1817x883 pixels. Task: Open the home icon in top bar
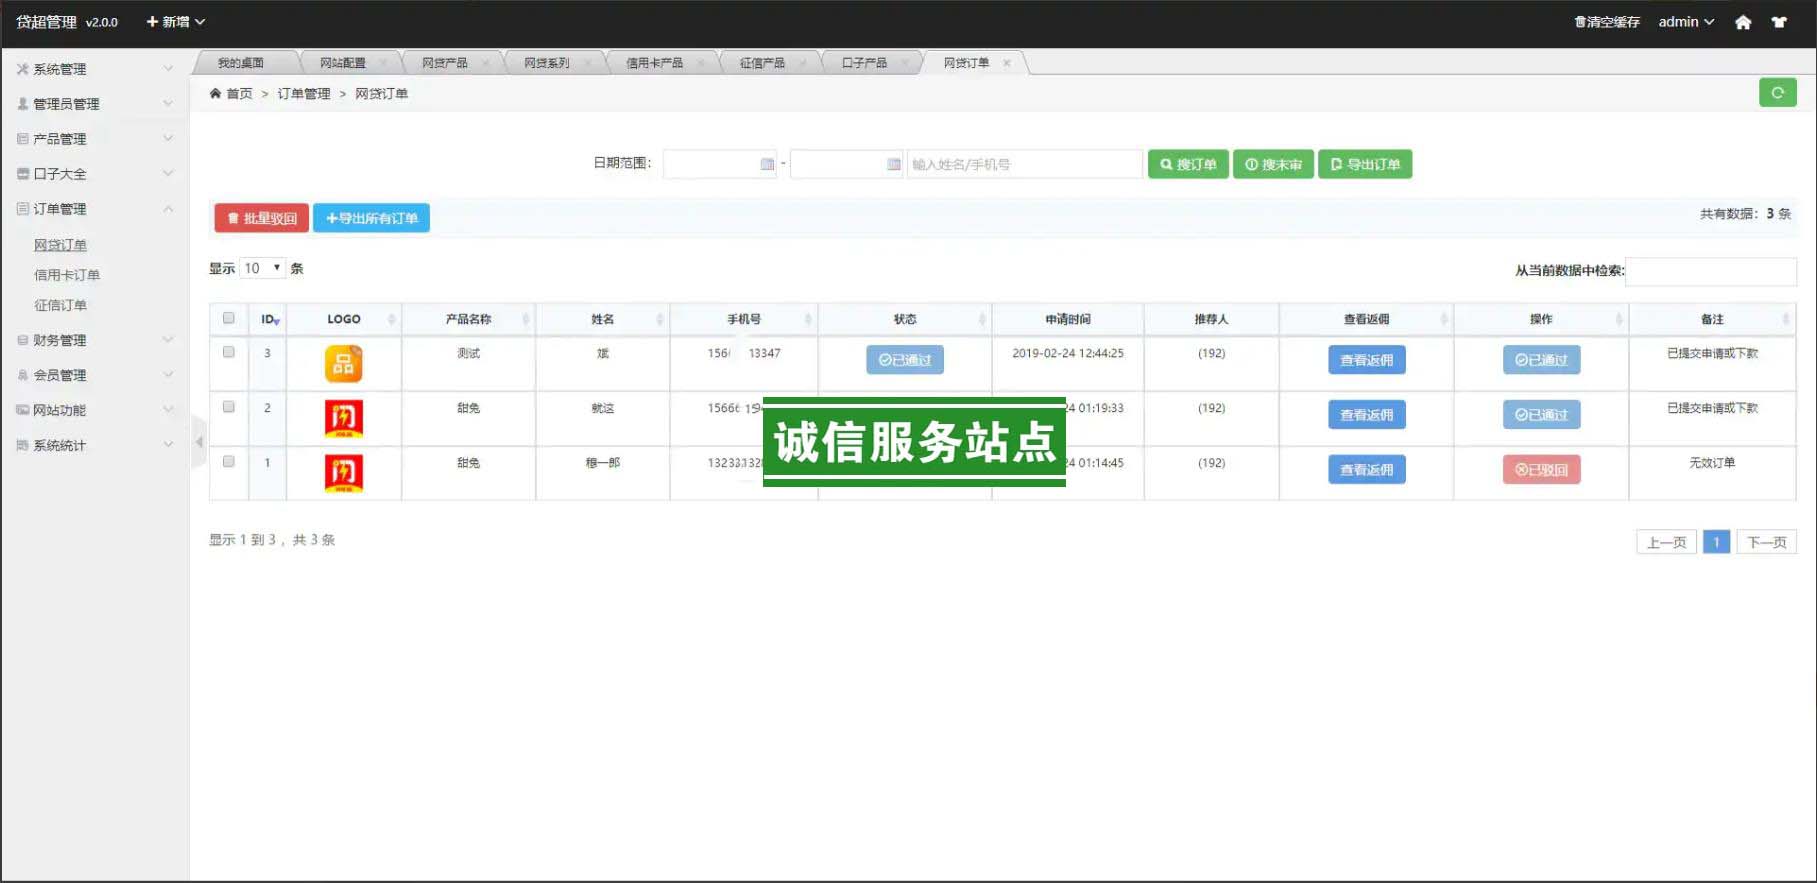[x=1743, y=22]
